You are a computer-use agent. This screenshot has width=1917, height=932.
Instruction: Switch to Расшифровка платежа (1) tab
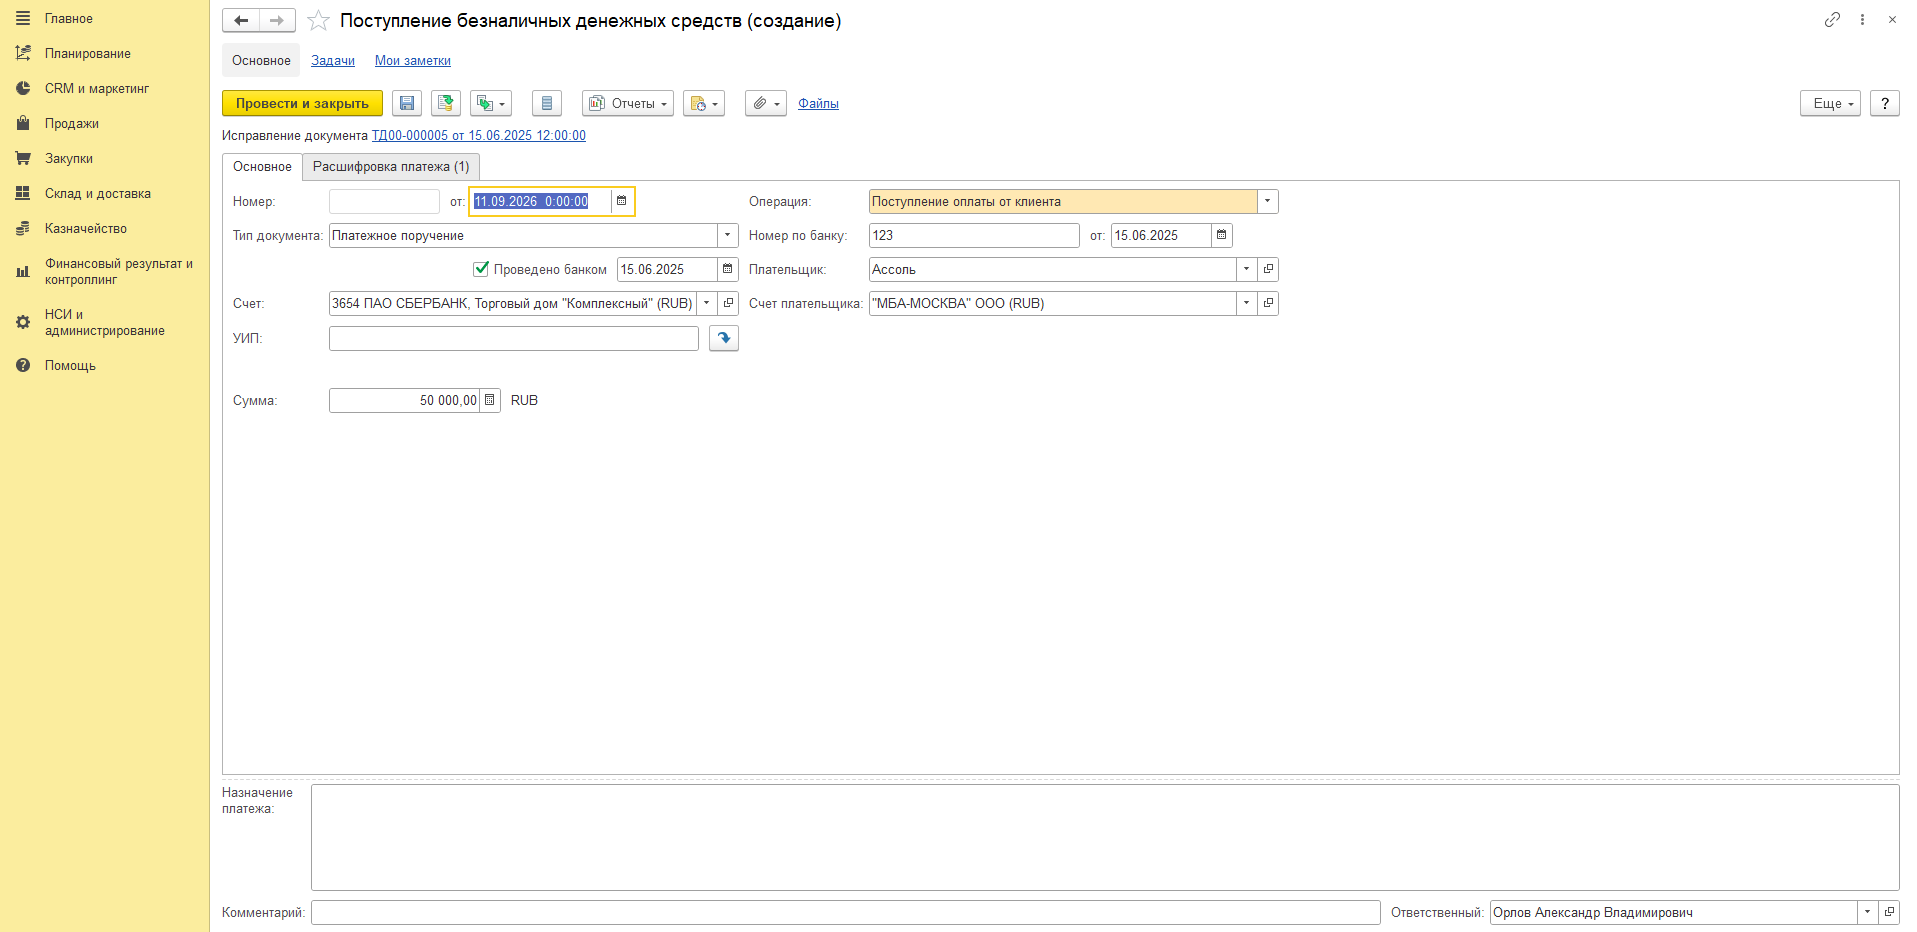click(x=391, y=166)
